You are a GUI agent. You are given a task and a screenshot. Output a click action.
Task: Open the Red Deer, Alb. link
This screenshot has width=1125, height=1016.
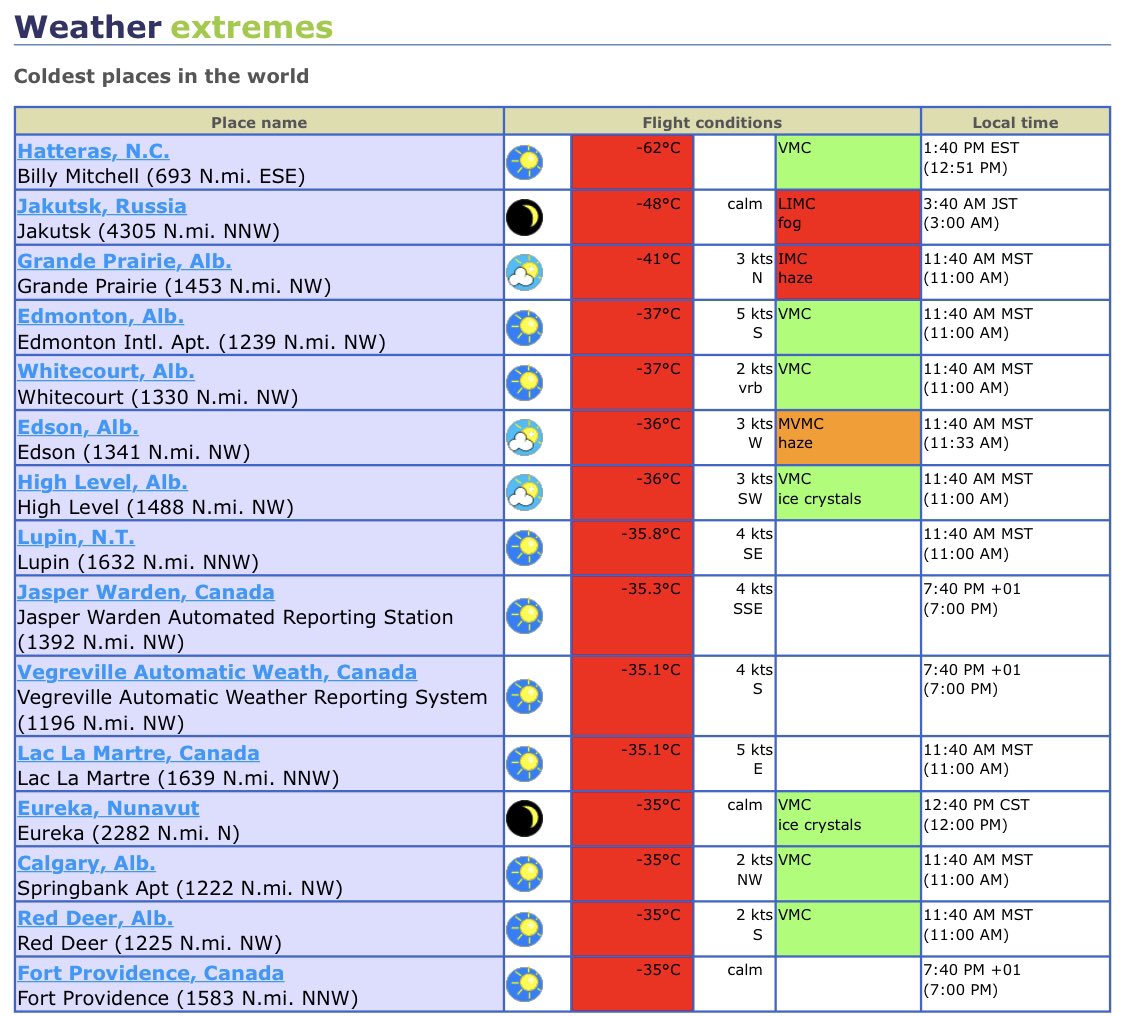[x=95, y=918]
